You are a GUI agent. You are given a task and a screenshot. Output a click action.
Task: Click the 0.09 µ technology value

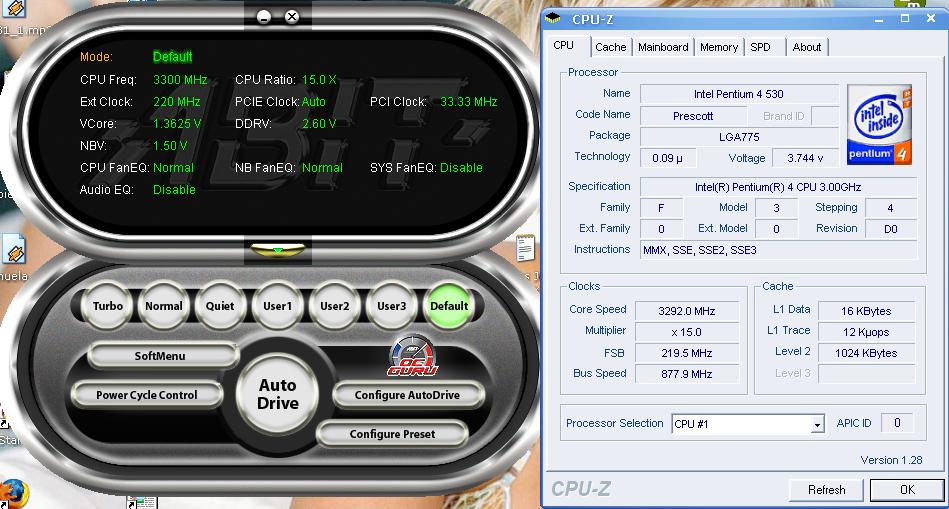(668, 159)
